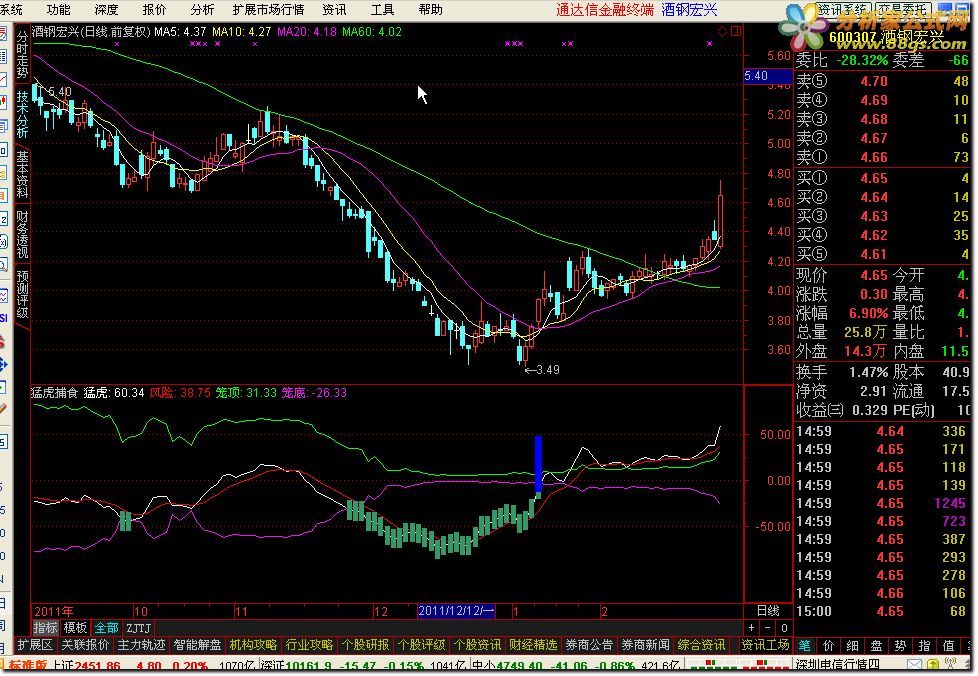This screenshot has width=978, height=676.
Task: Open the 机构攻略 bottom tab
Action: 253,644
